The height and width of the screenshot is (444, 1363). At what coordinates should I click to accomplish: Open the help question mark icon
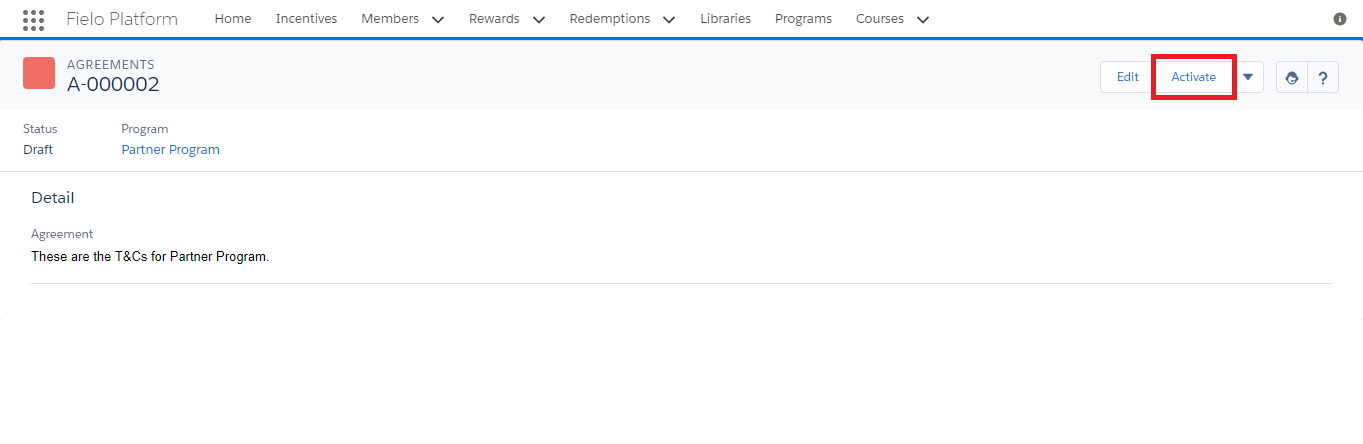click(x=1323, y=78)
